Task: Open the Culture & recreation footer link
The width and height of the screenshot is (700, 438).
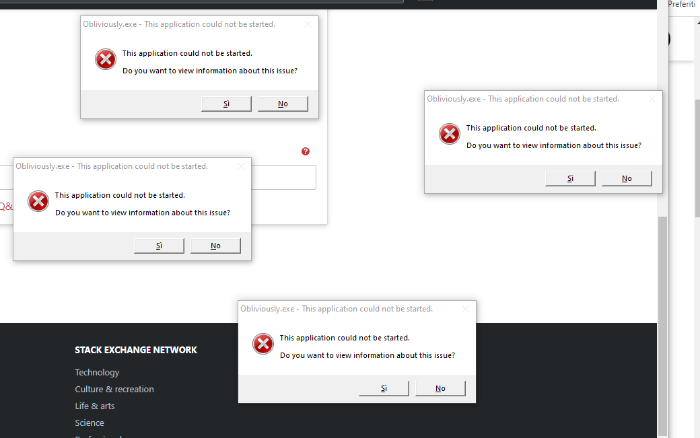Action: coord(114,389)
